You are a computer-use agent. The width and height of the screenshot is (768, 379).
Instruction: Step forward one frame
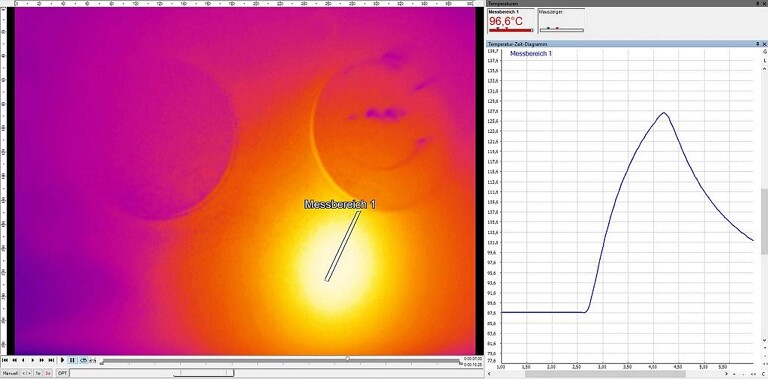pos(33,360)
